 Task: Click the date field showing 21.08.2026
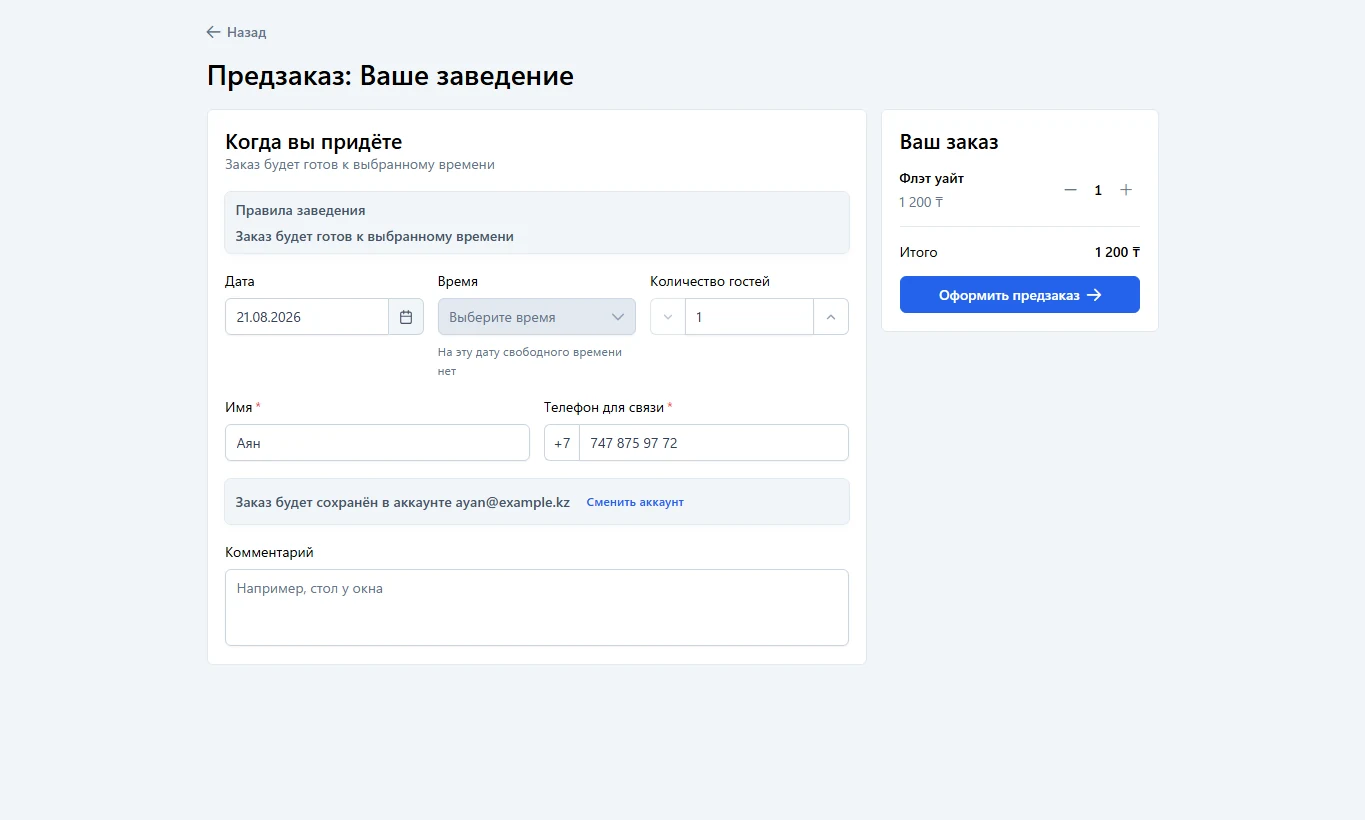click(x=307, y=317)
